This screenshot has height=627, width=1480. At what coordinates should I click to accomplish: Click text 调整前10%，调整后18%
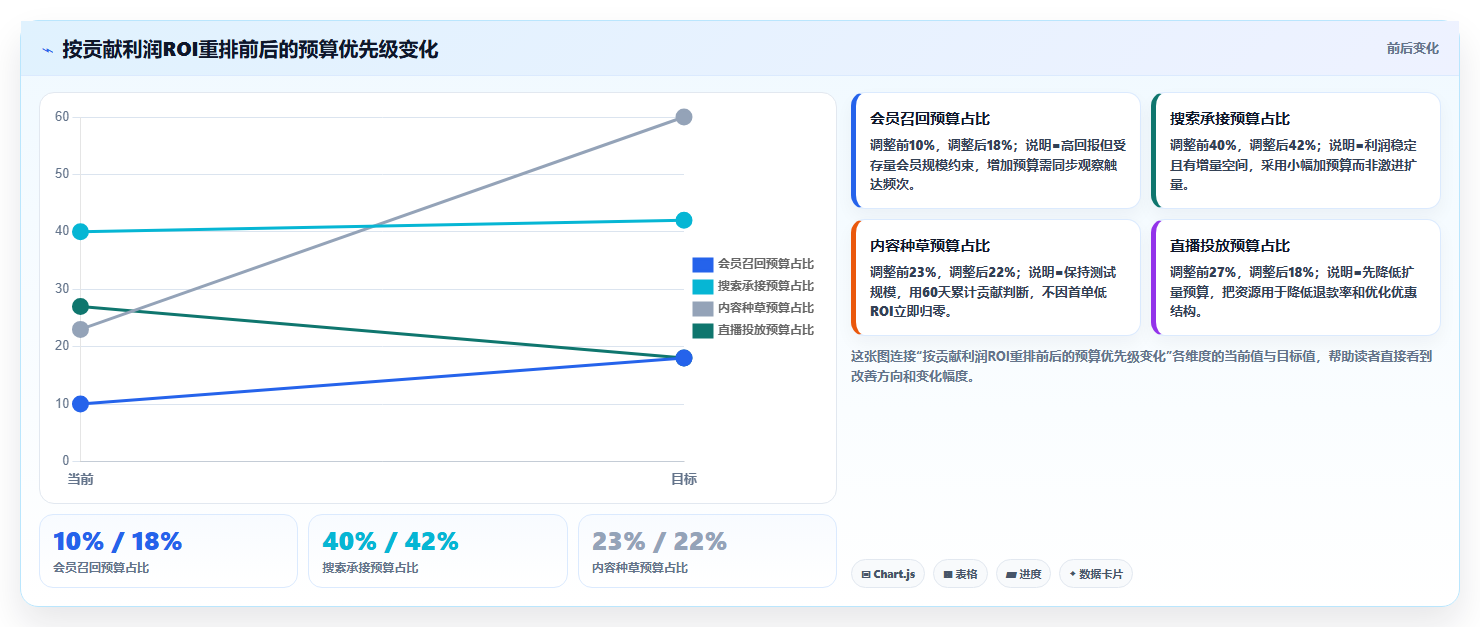pyautogui.click(x=943, y=145)
